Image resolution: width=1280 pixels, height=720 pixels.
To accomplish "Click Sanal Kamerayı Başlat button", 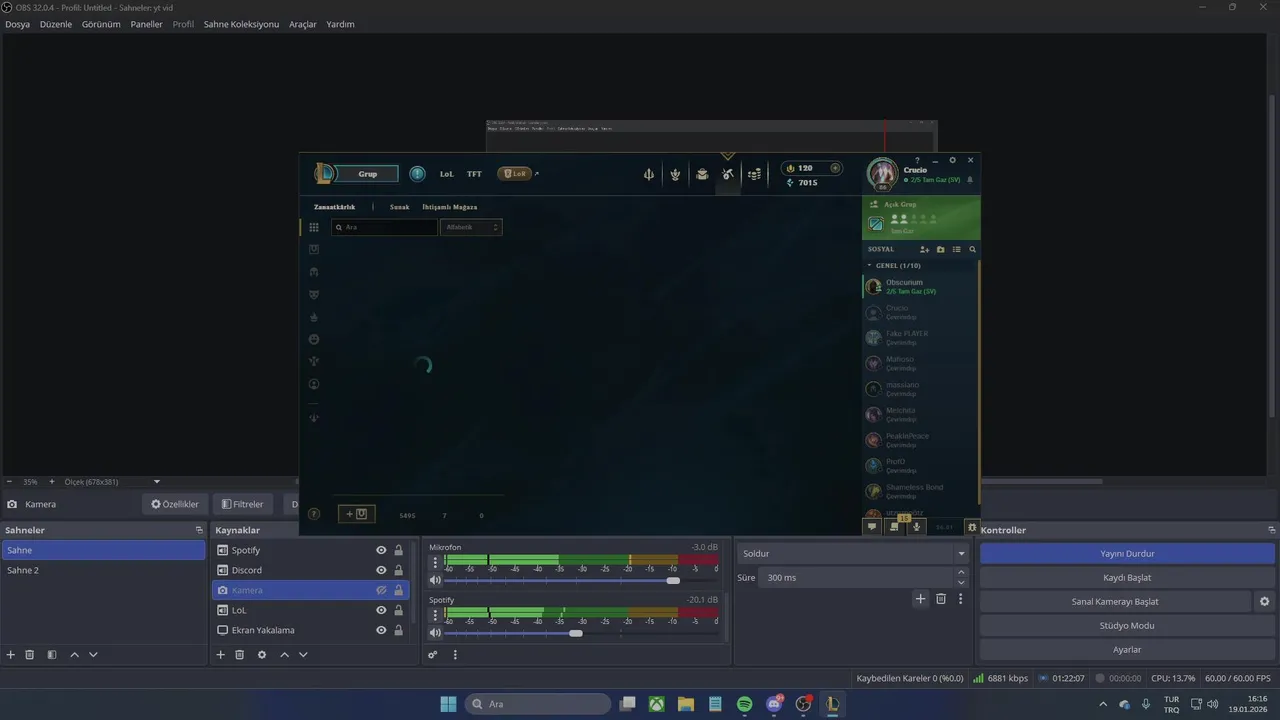I will [1115, 601].
